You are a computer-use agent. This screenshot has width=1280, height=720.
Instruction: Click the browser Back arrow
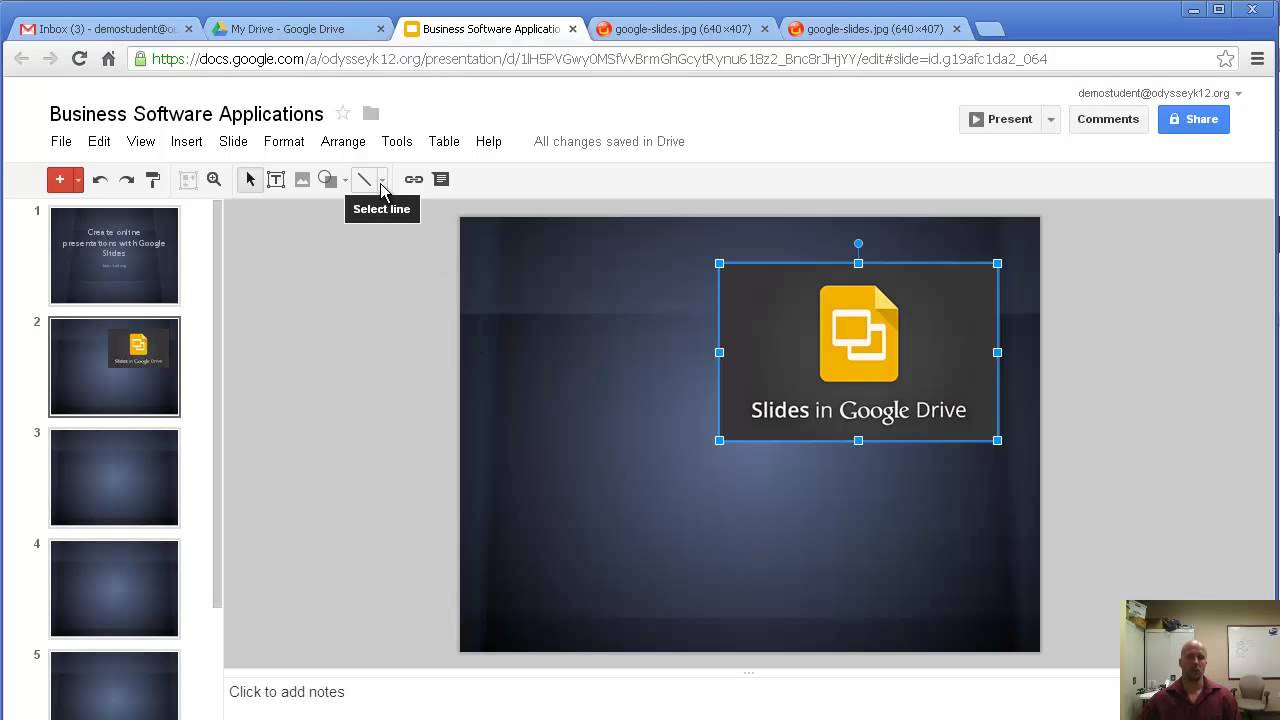(x=22, y=59)
